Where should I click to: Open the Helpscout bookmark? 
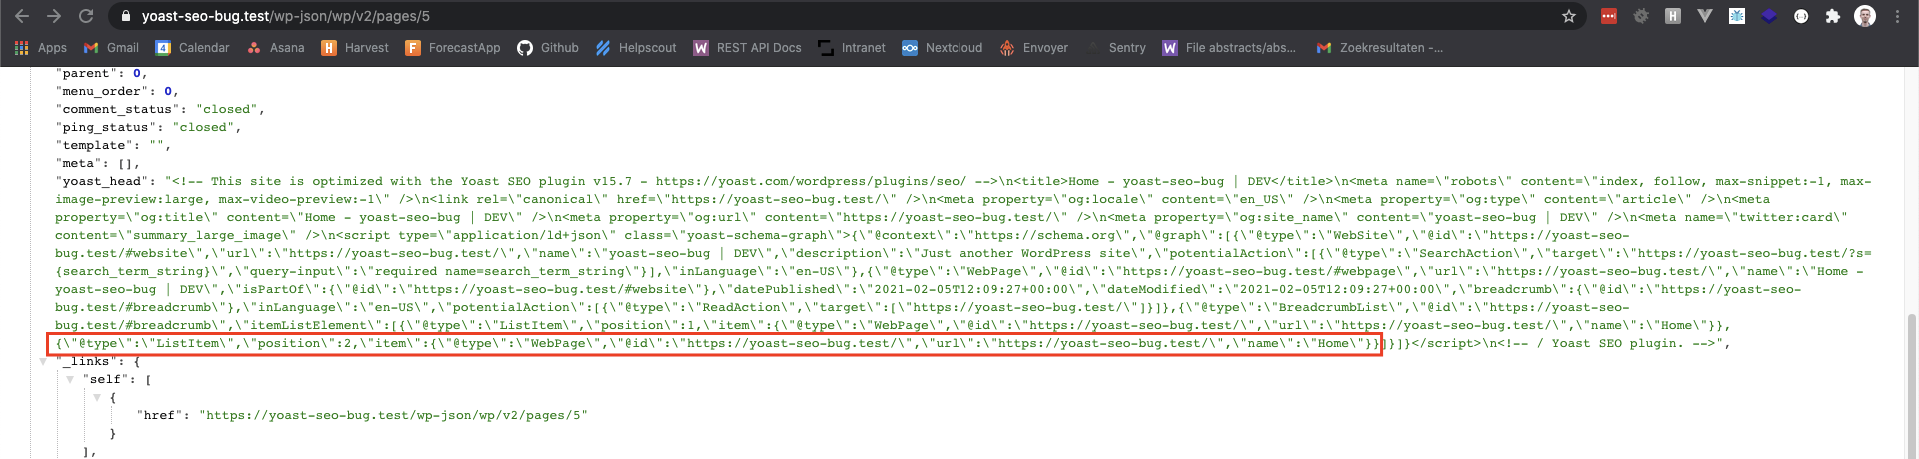tap(636, 48)
